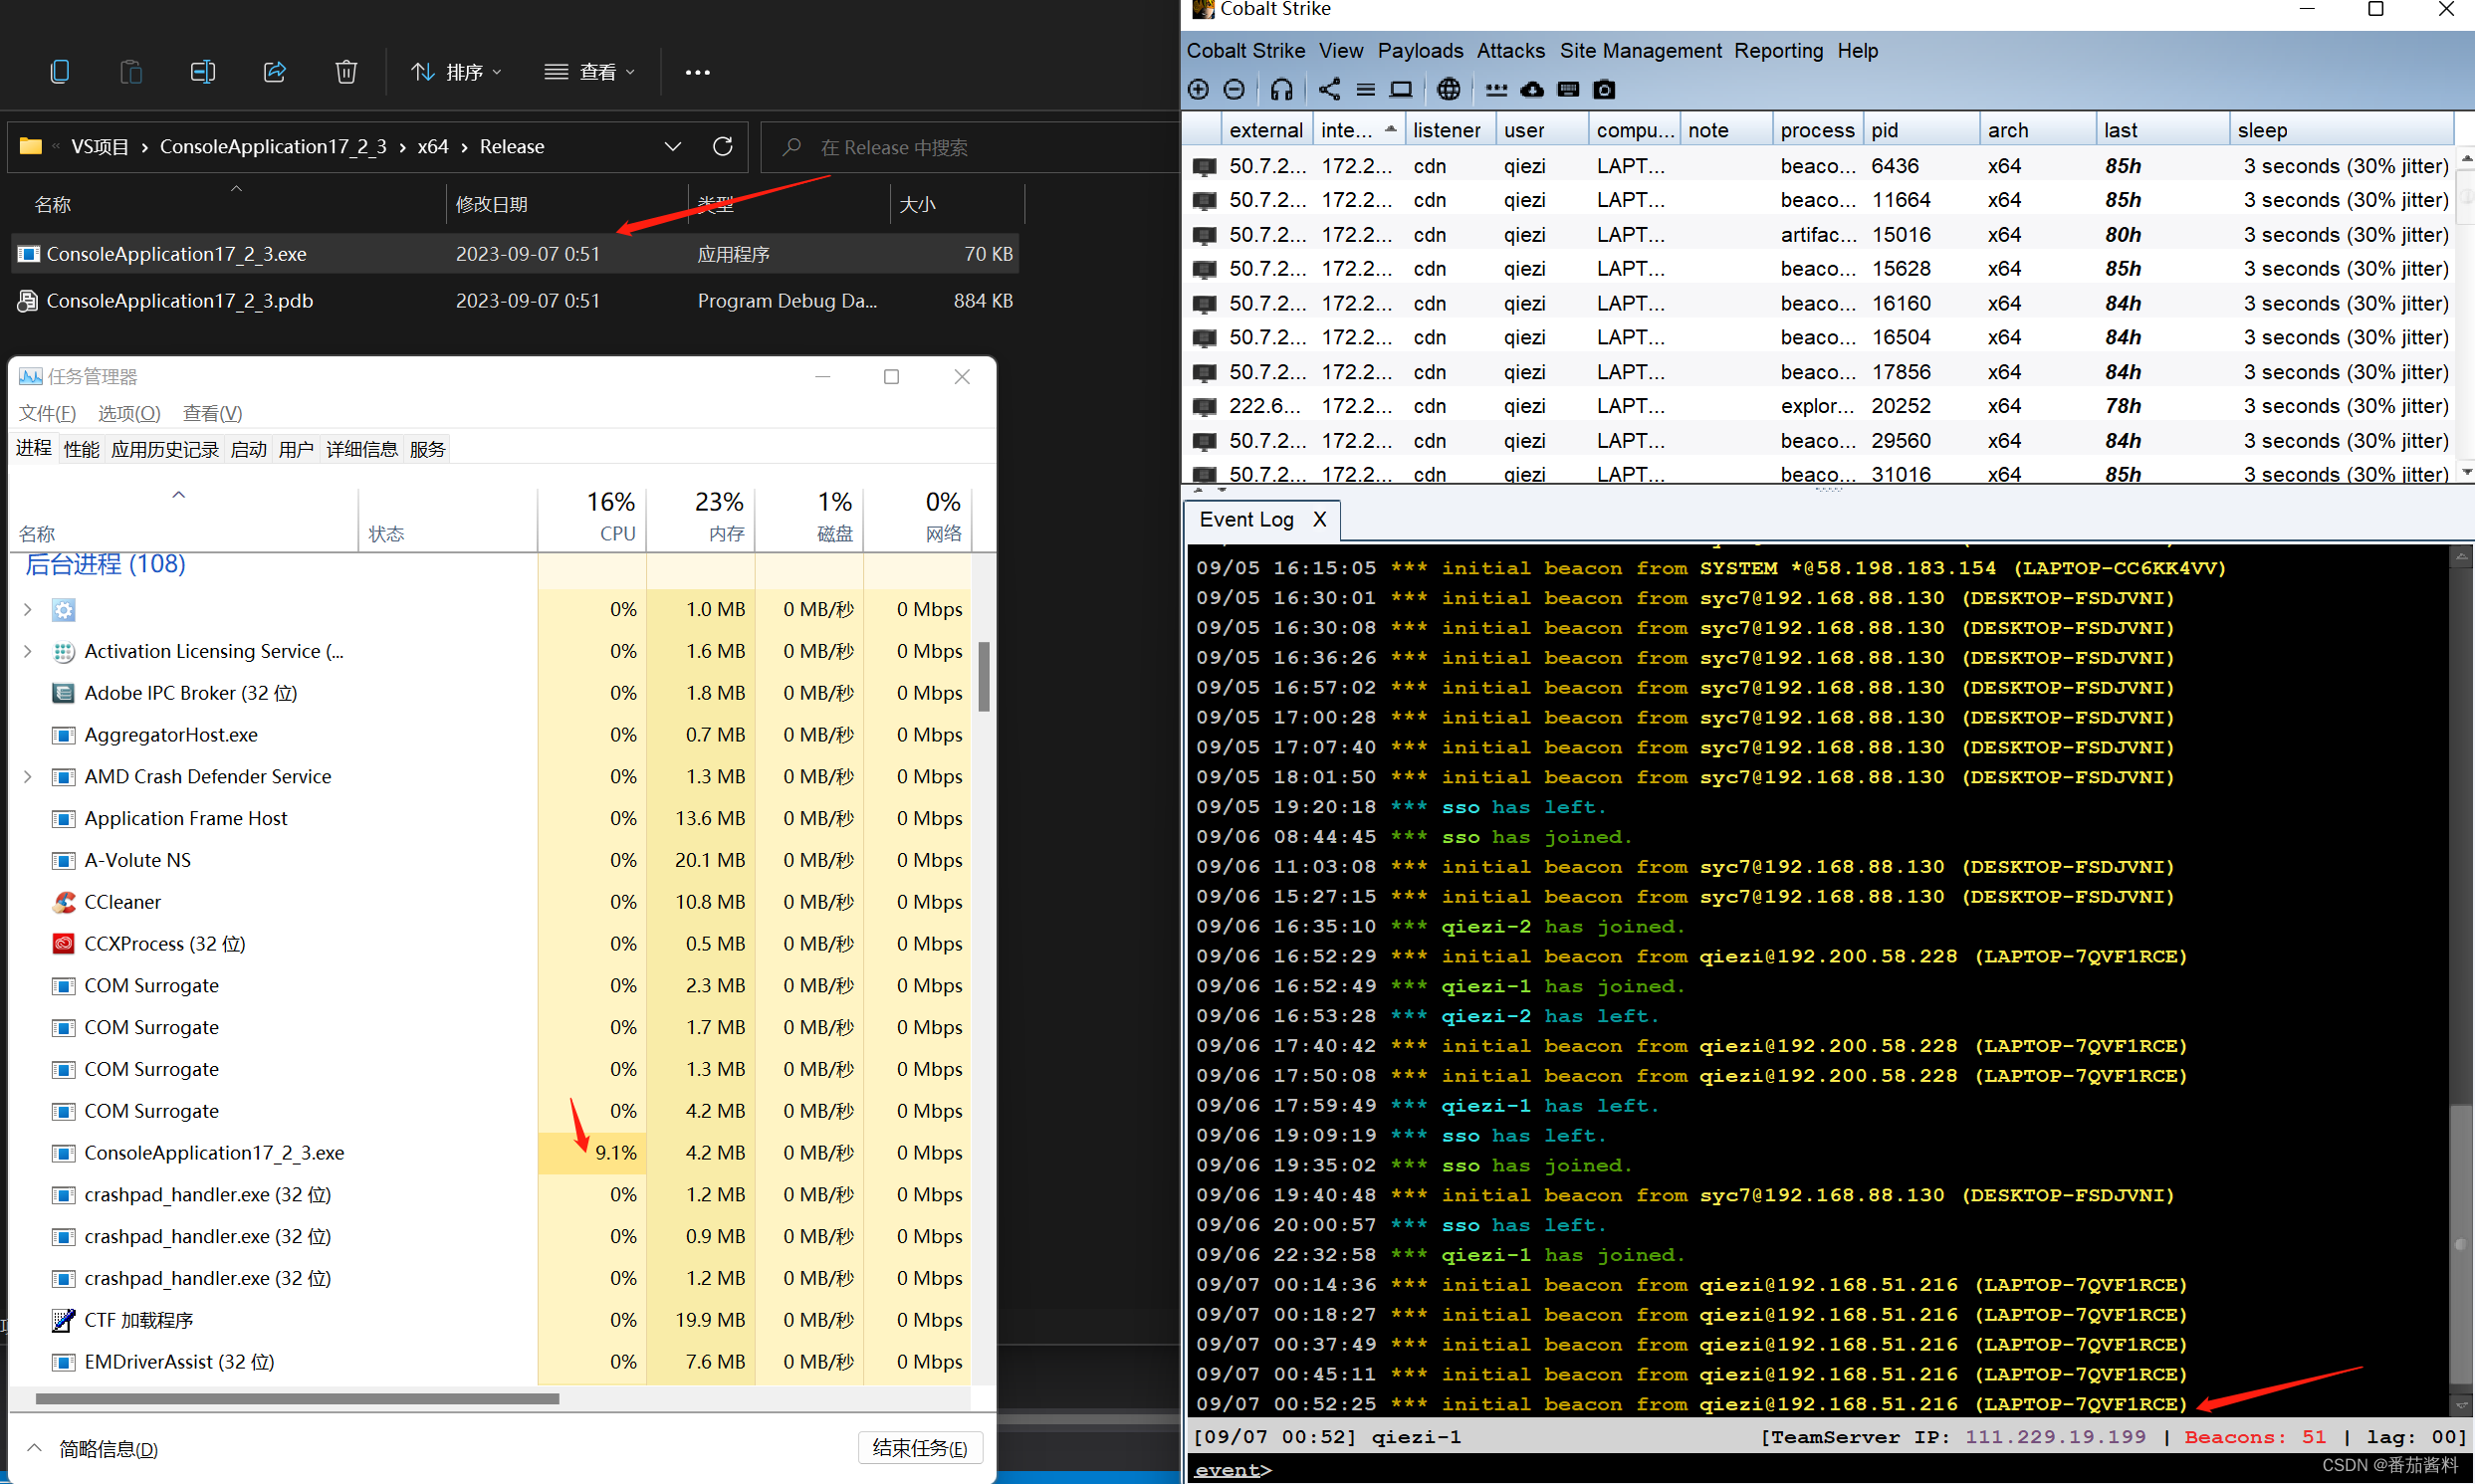Click paste icon in Explorer toolbar

tap(131, 72)
